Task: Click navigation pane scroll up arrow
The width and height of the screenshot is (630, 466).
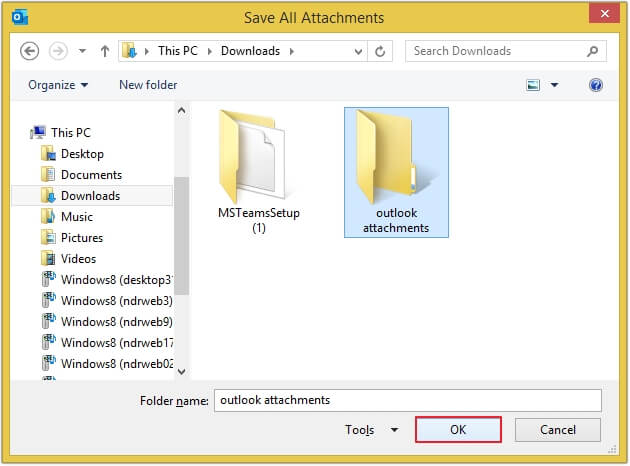Action: 182,110
